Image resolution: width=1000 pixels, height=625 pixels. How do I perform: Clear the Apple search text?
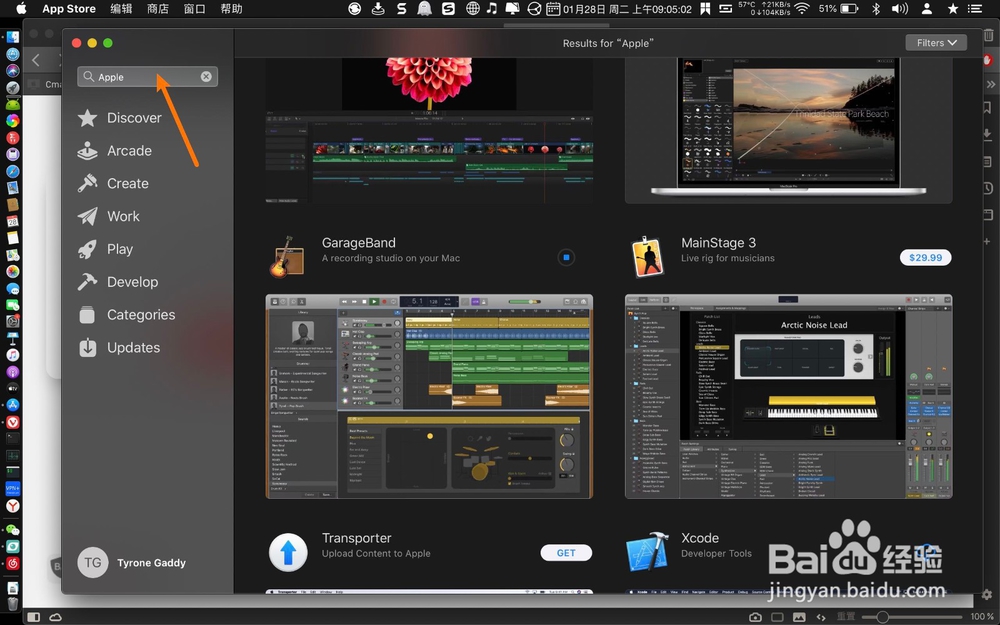[x=206, y=77]
